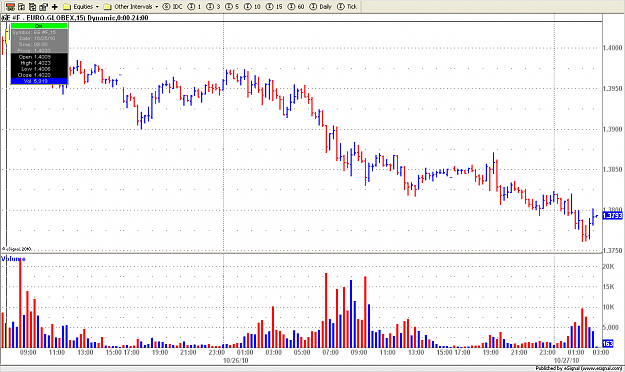Screen dimensions: 625x372
Task: Click the 1.3900 price axis label
Action: (x=612, y=129)
